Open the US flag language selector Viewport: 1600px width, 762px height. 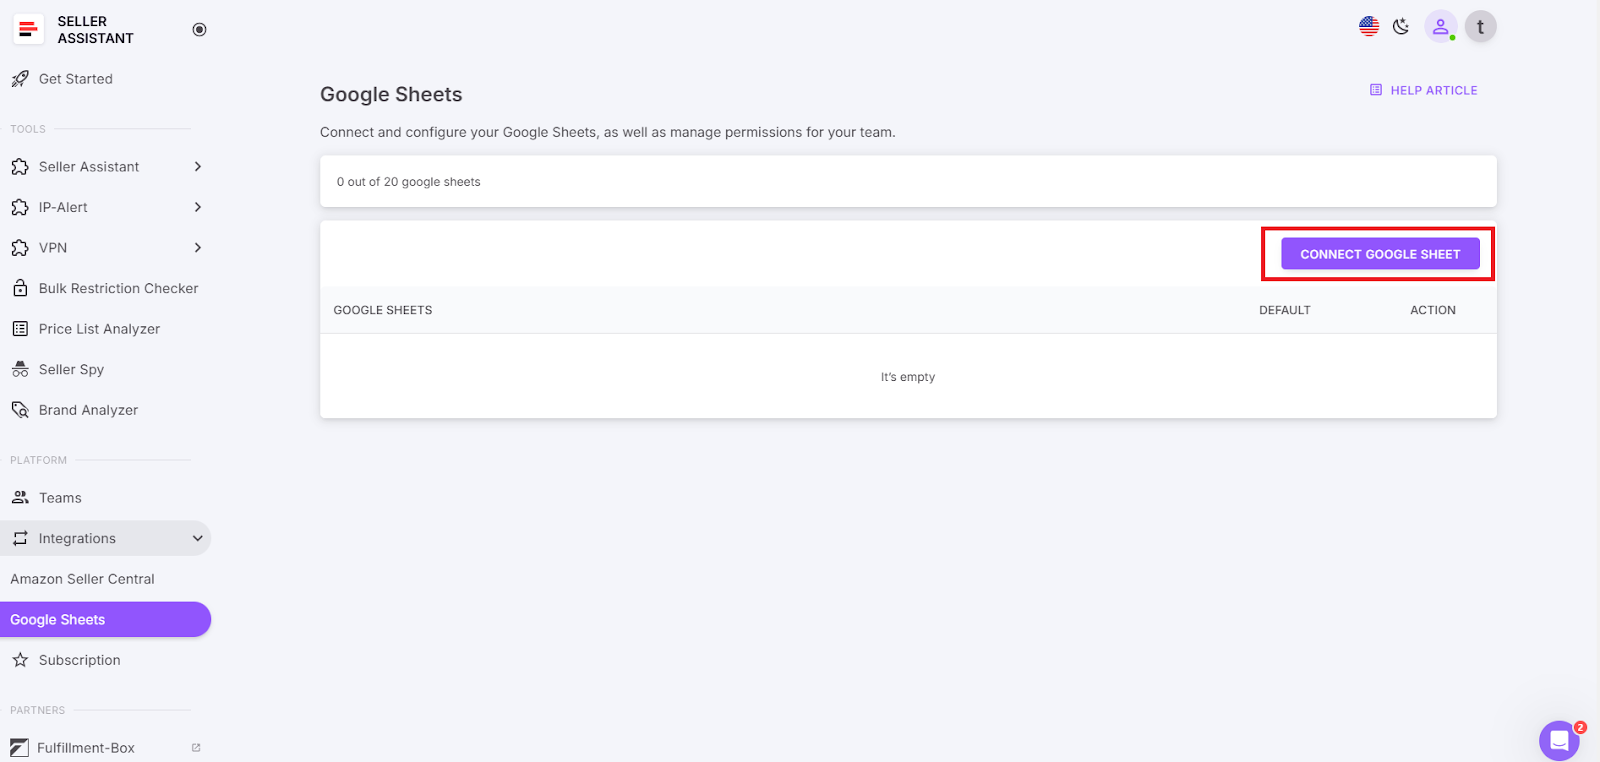[x=1369, y=26]
